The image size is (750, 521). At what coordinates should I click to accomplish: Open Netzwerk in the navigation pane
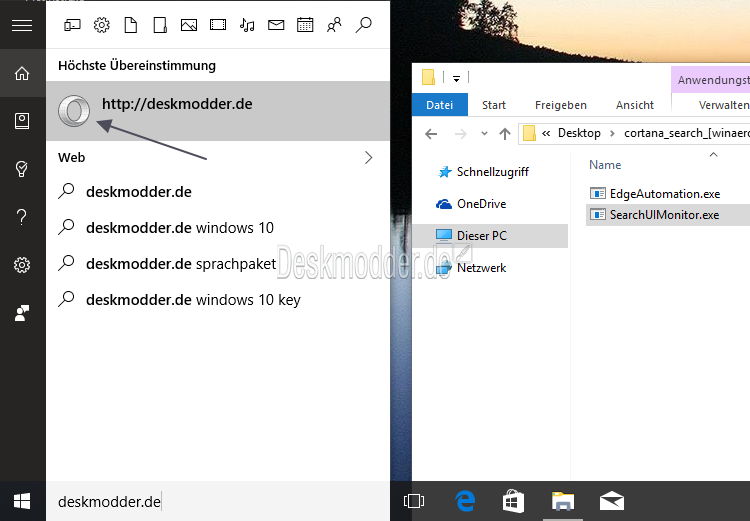coord(481,268)
